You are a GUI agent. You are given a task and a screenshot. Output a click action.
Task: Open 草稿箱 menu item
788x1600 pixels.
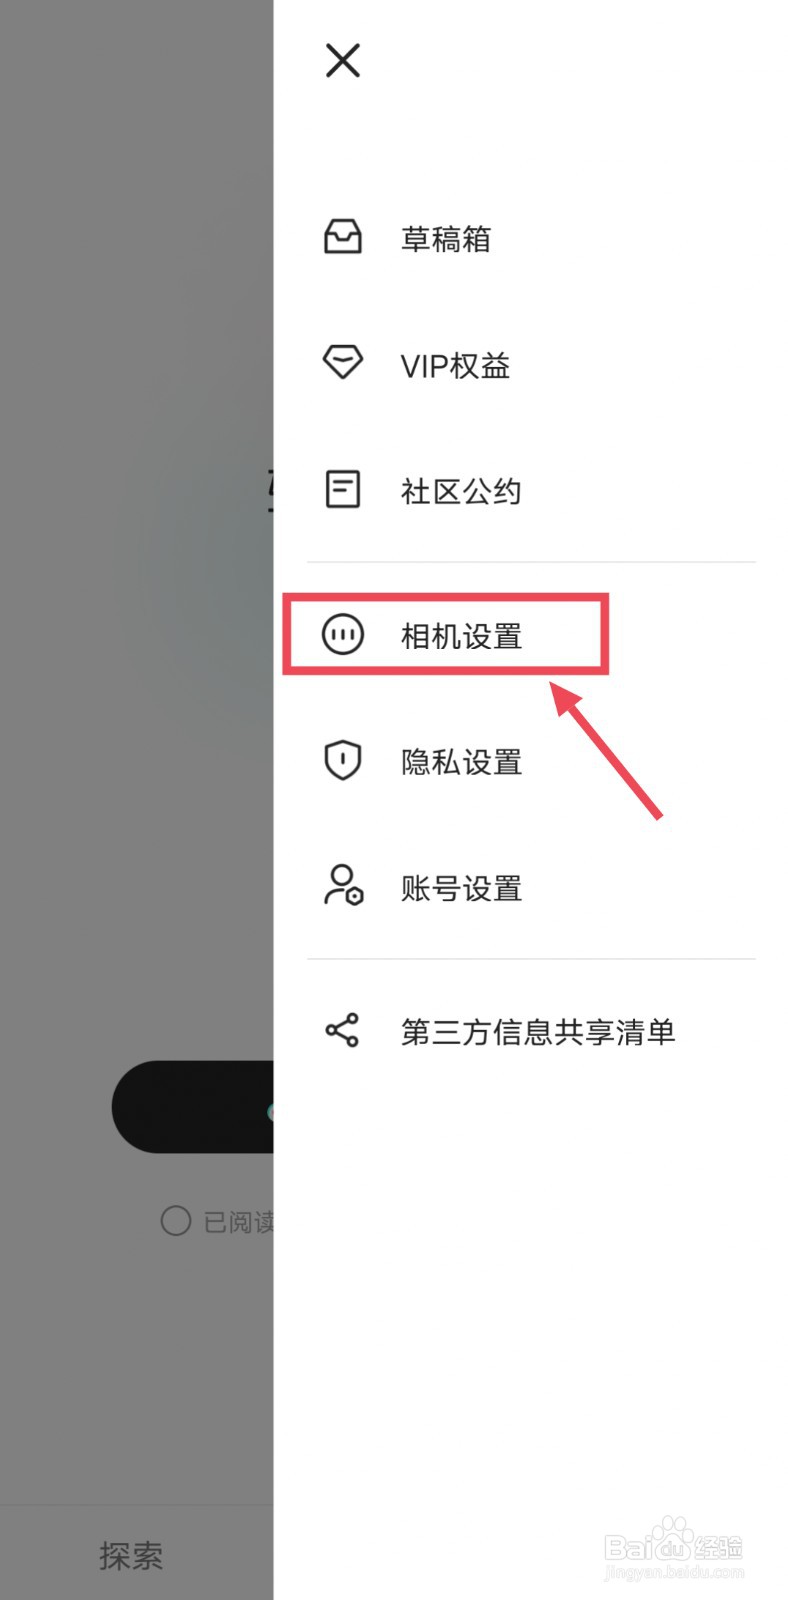coord(446,239)
